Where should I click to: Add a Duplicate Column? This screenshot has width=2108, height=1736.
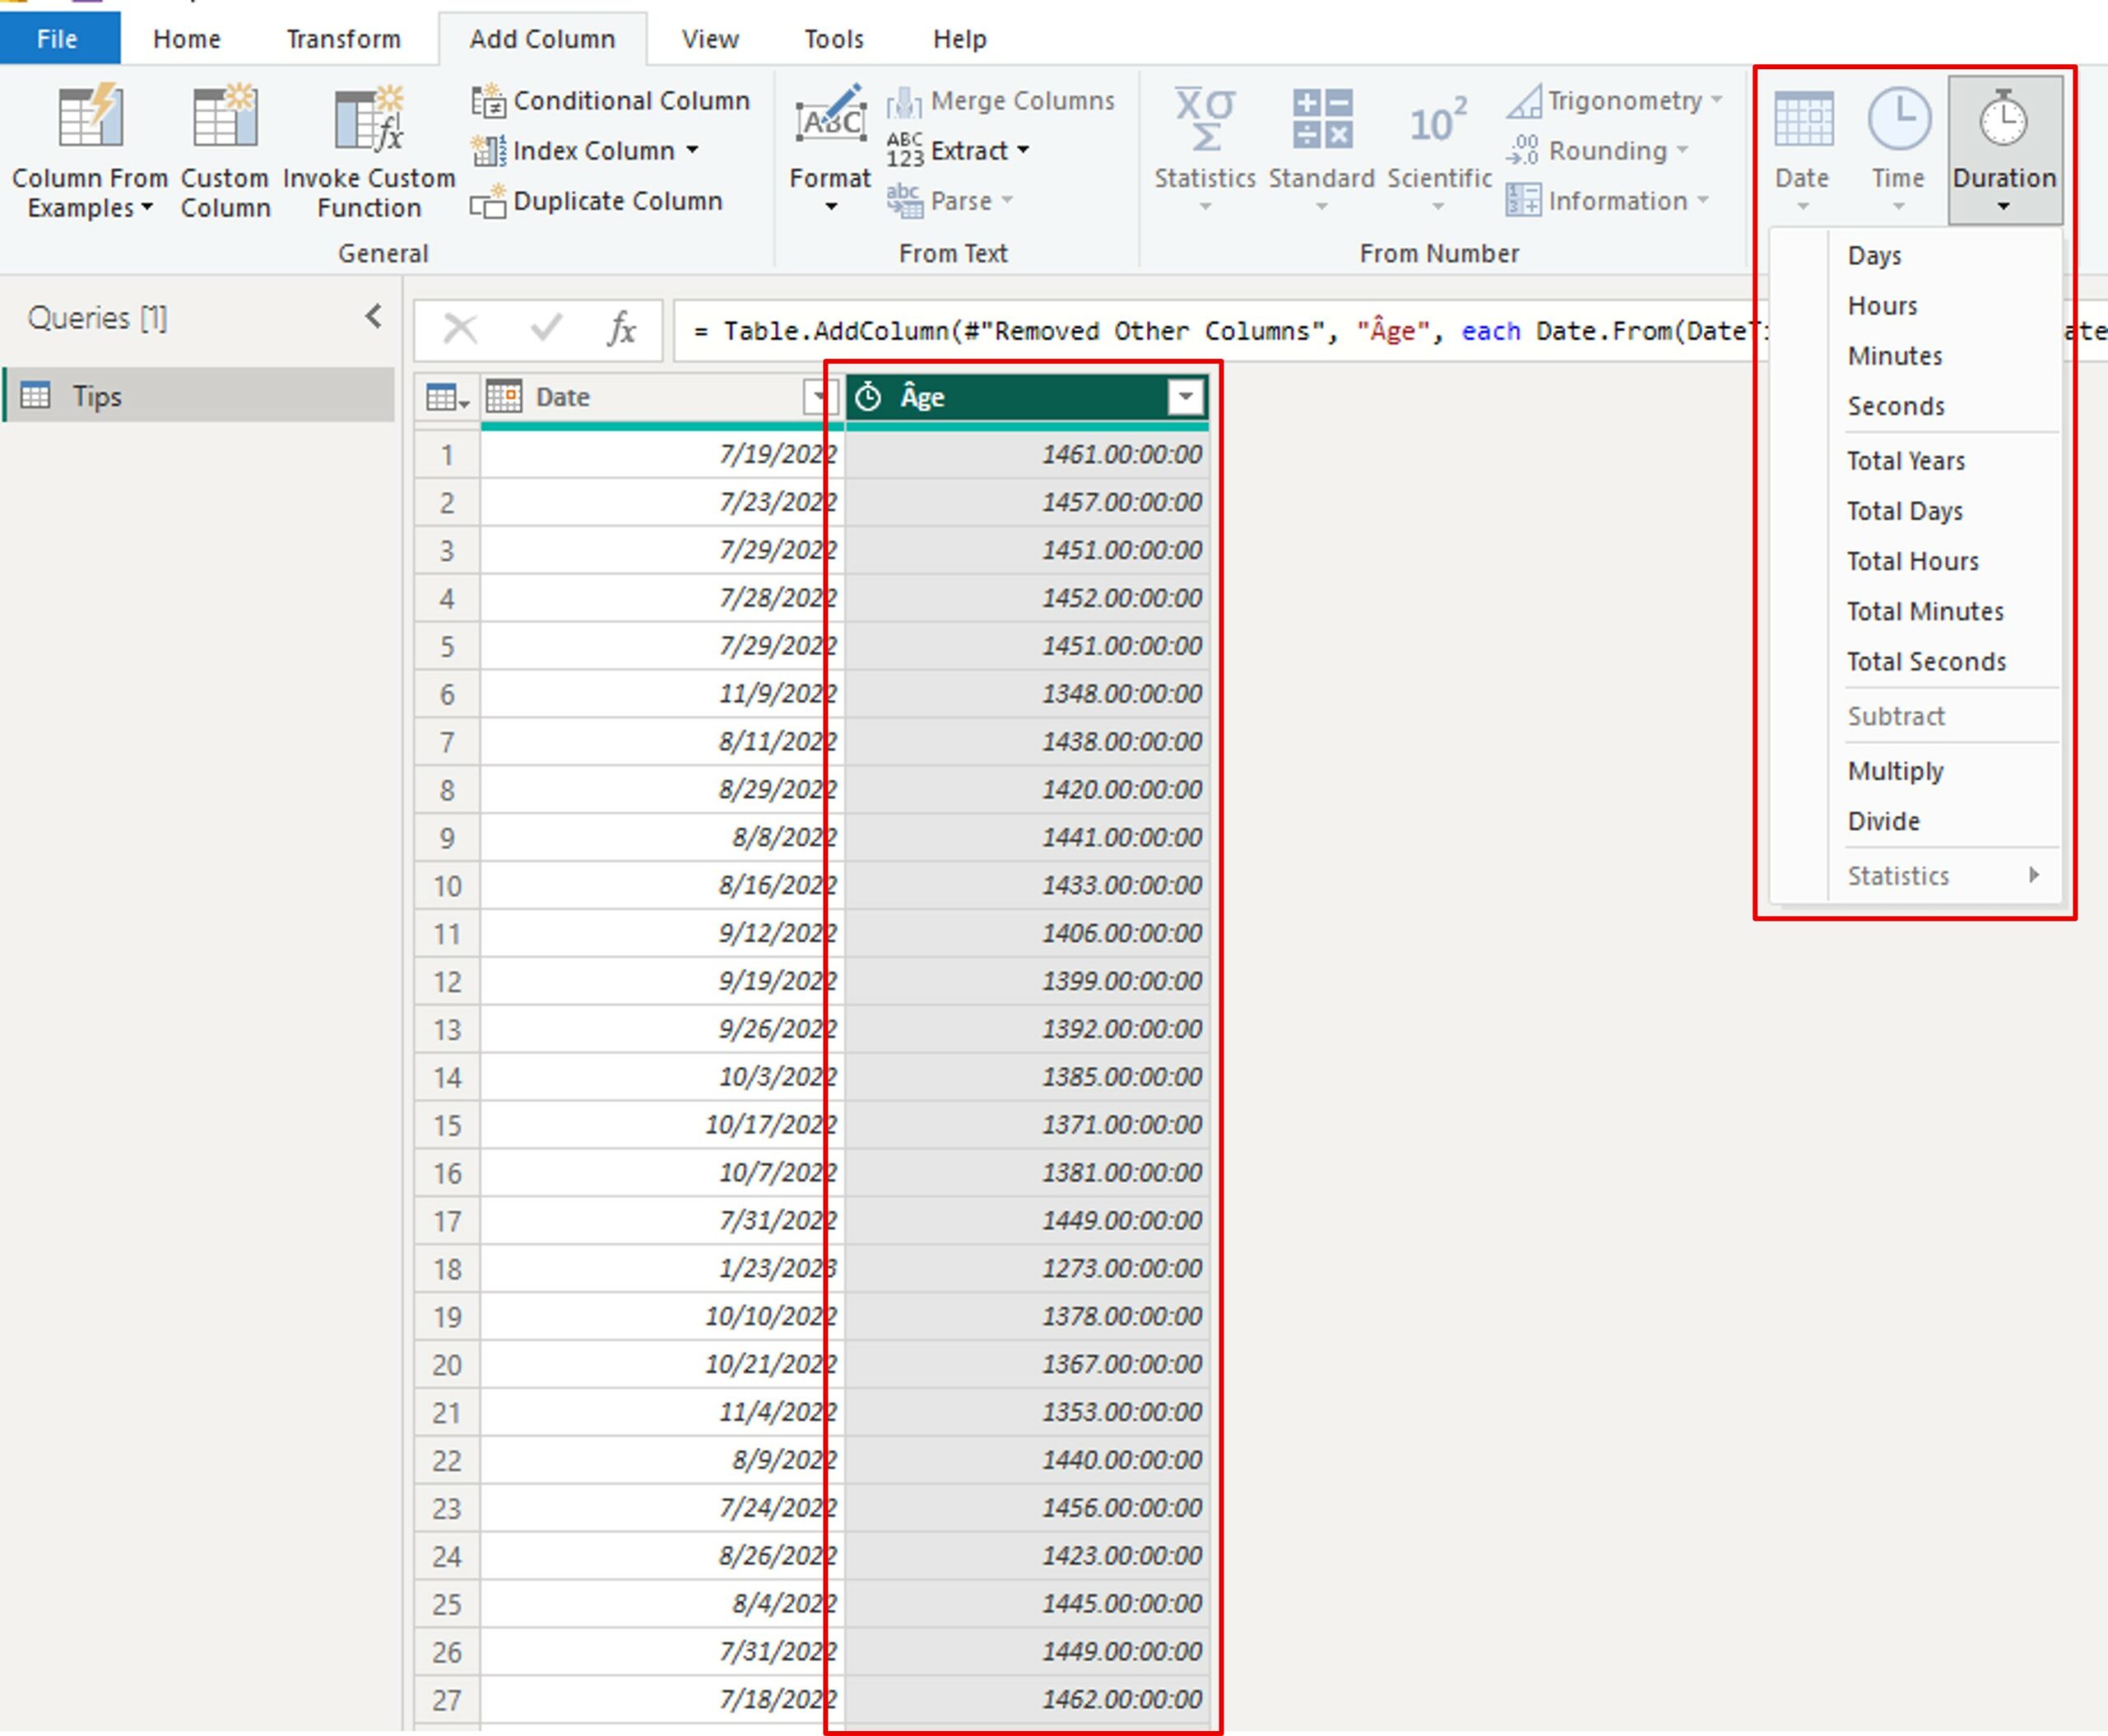pos(597,201)
